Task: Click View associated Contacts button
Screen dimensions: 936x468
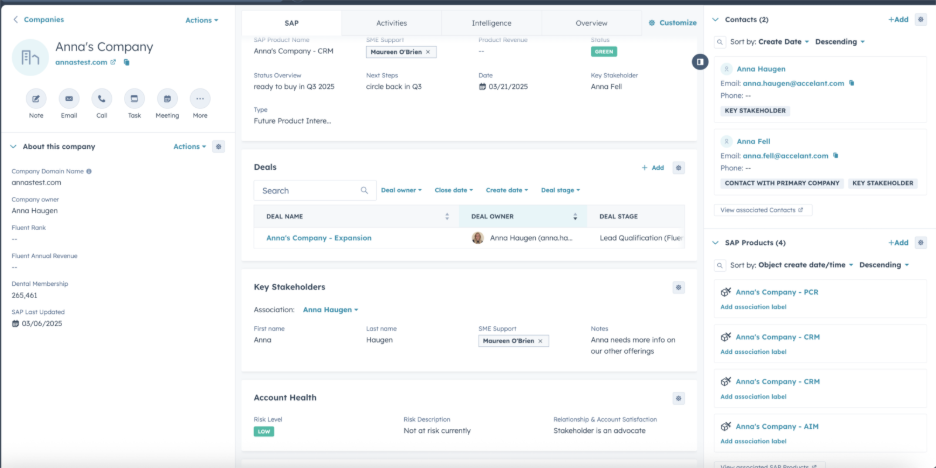Action: 765,210
